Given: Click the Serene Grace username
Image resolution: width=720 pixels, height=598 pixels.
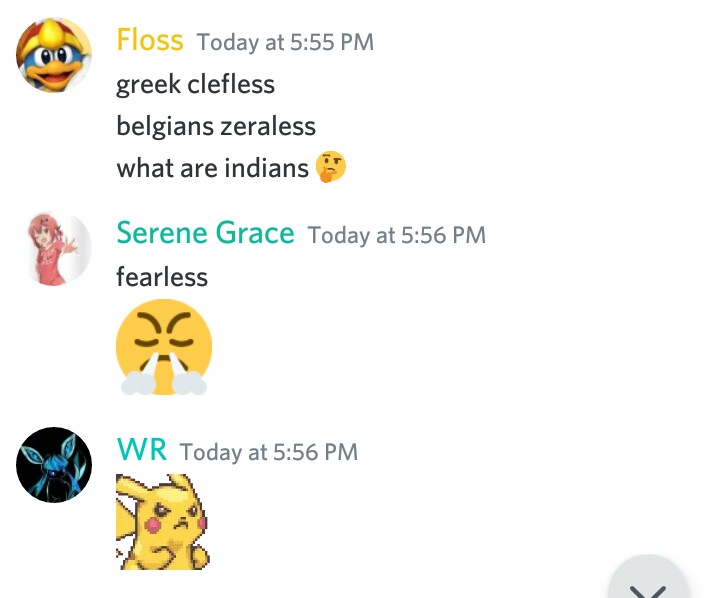Looking at the screenshot, I should (205, 233).
